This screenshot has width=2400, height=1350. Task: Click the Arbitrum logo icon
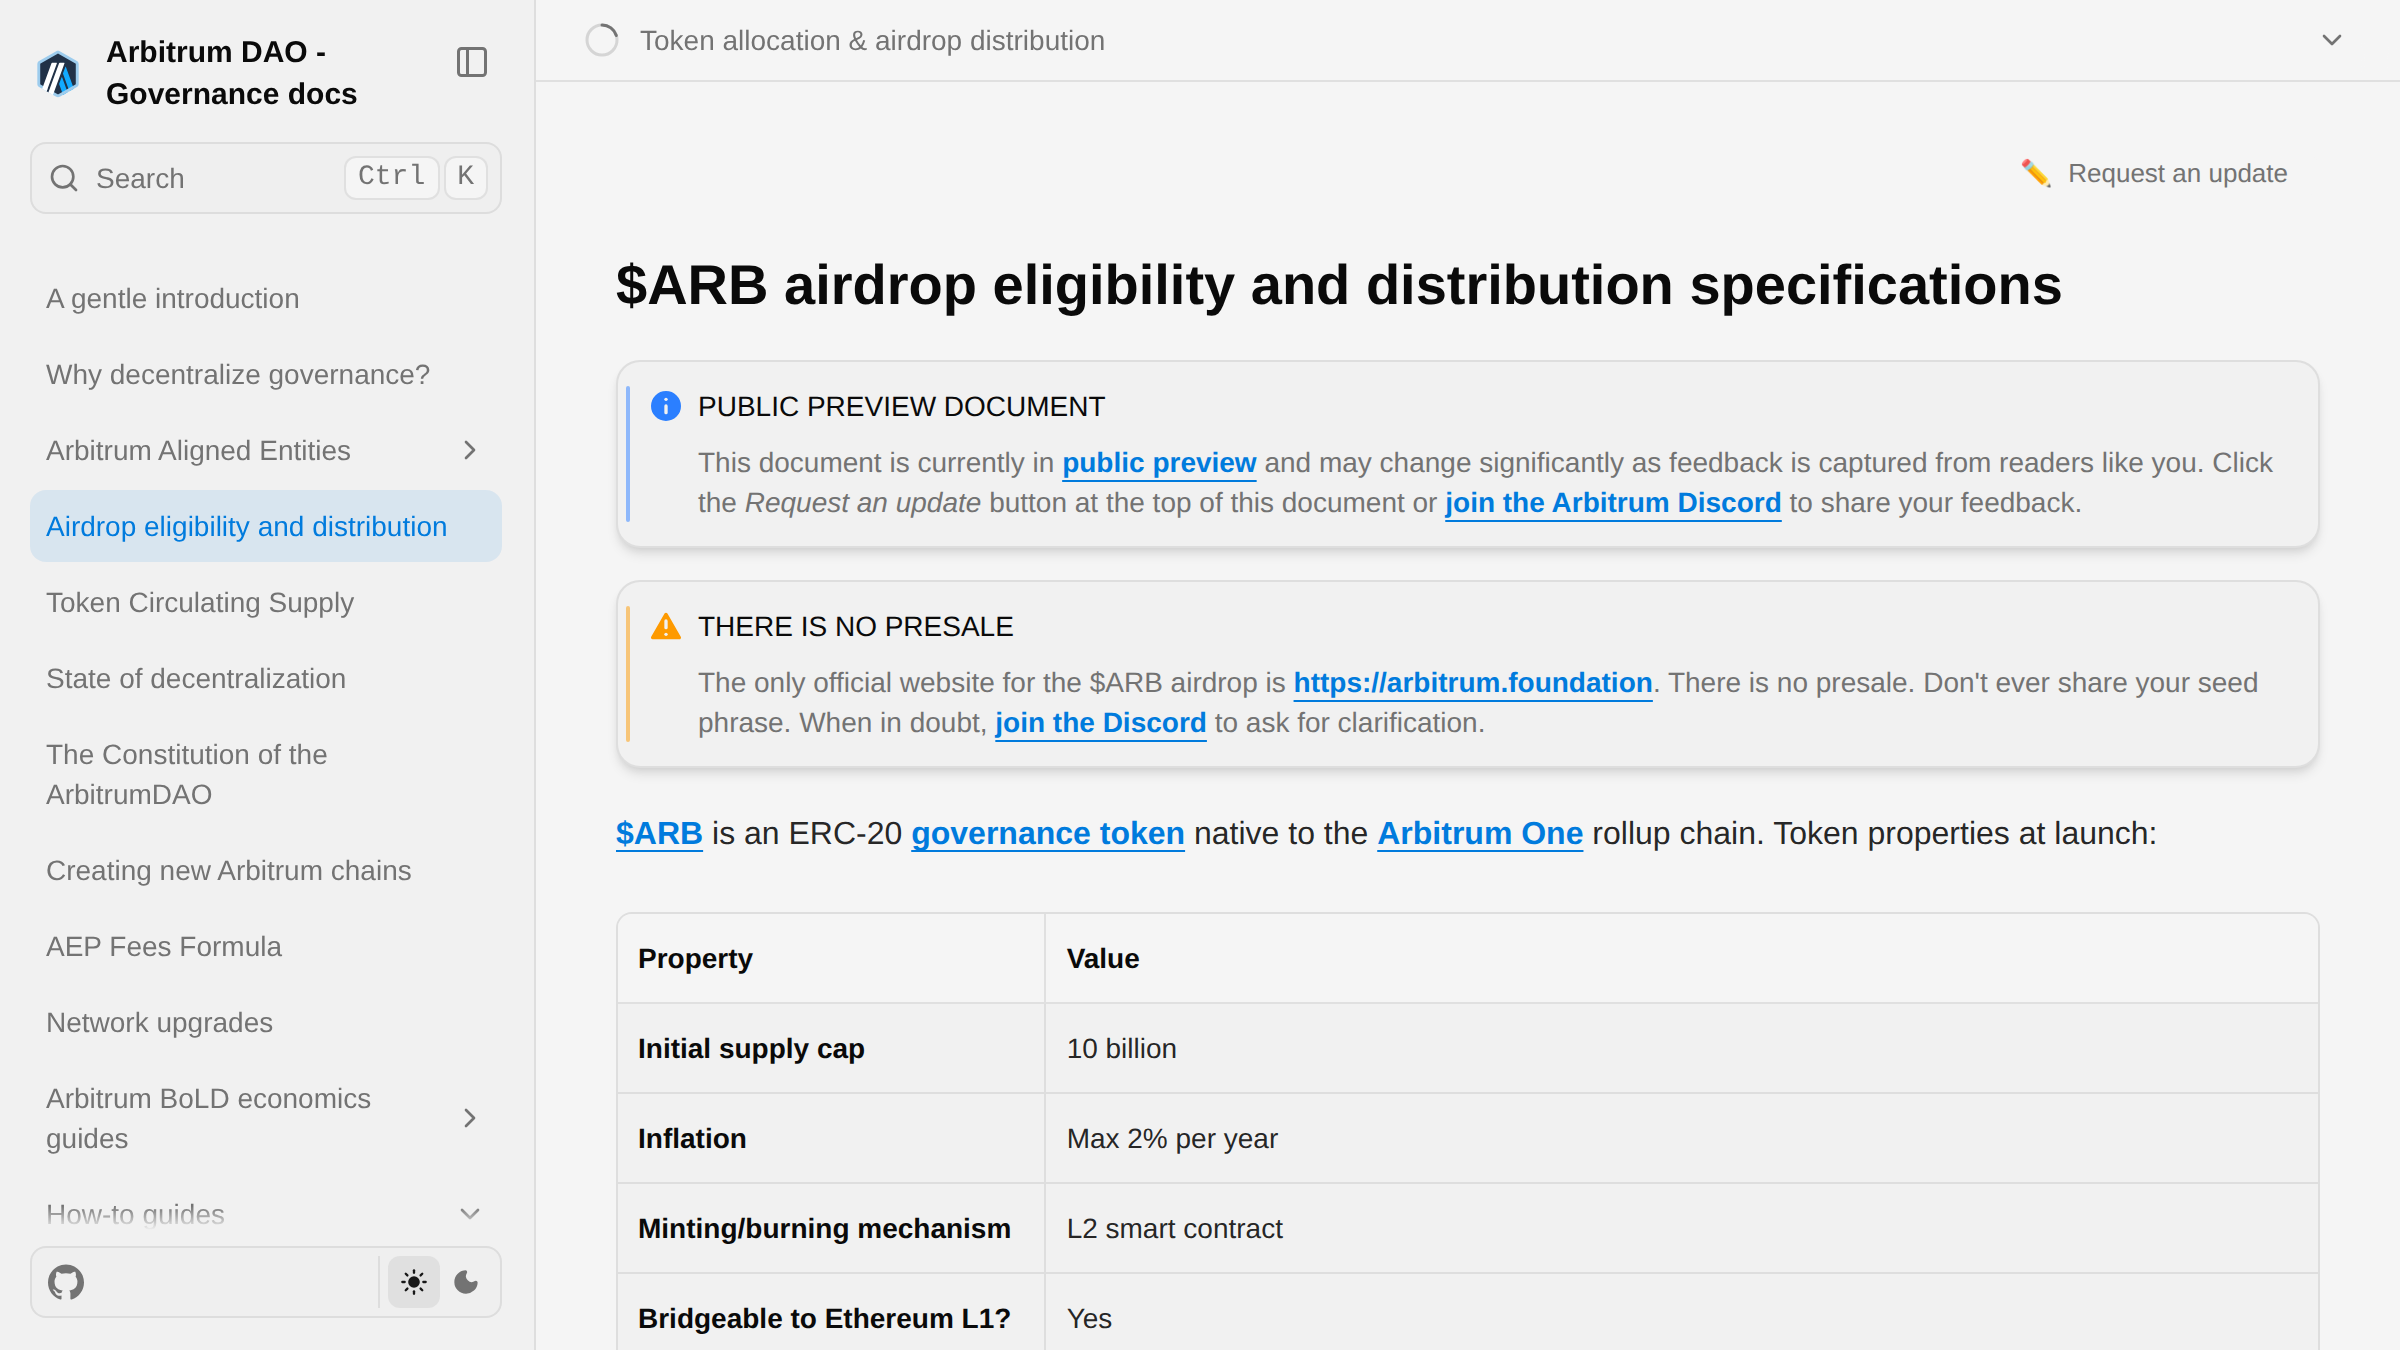tap(58, 73)
